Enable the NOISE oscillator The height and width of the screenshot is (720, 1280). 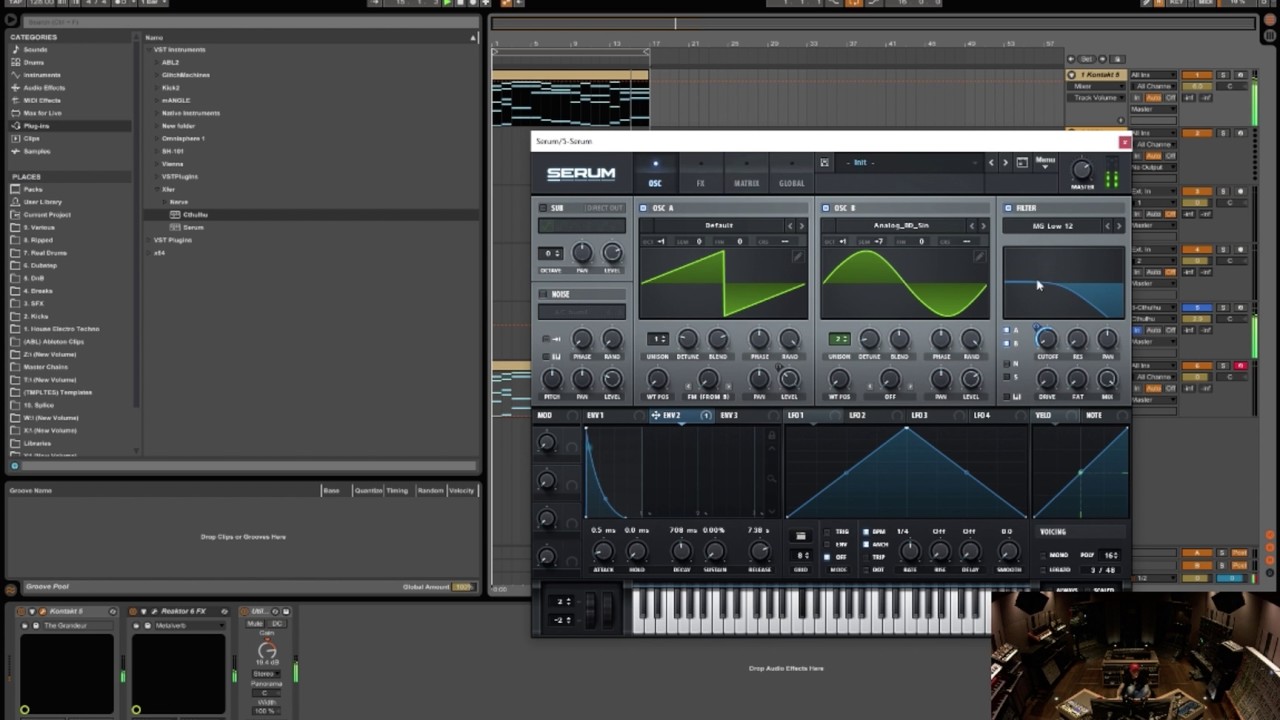click(x=543, y=294)
